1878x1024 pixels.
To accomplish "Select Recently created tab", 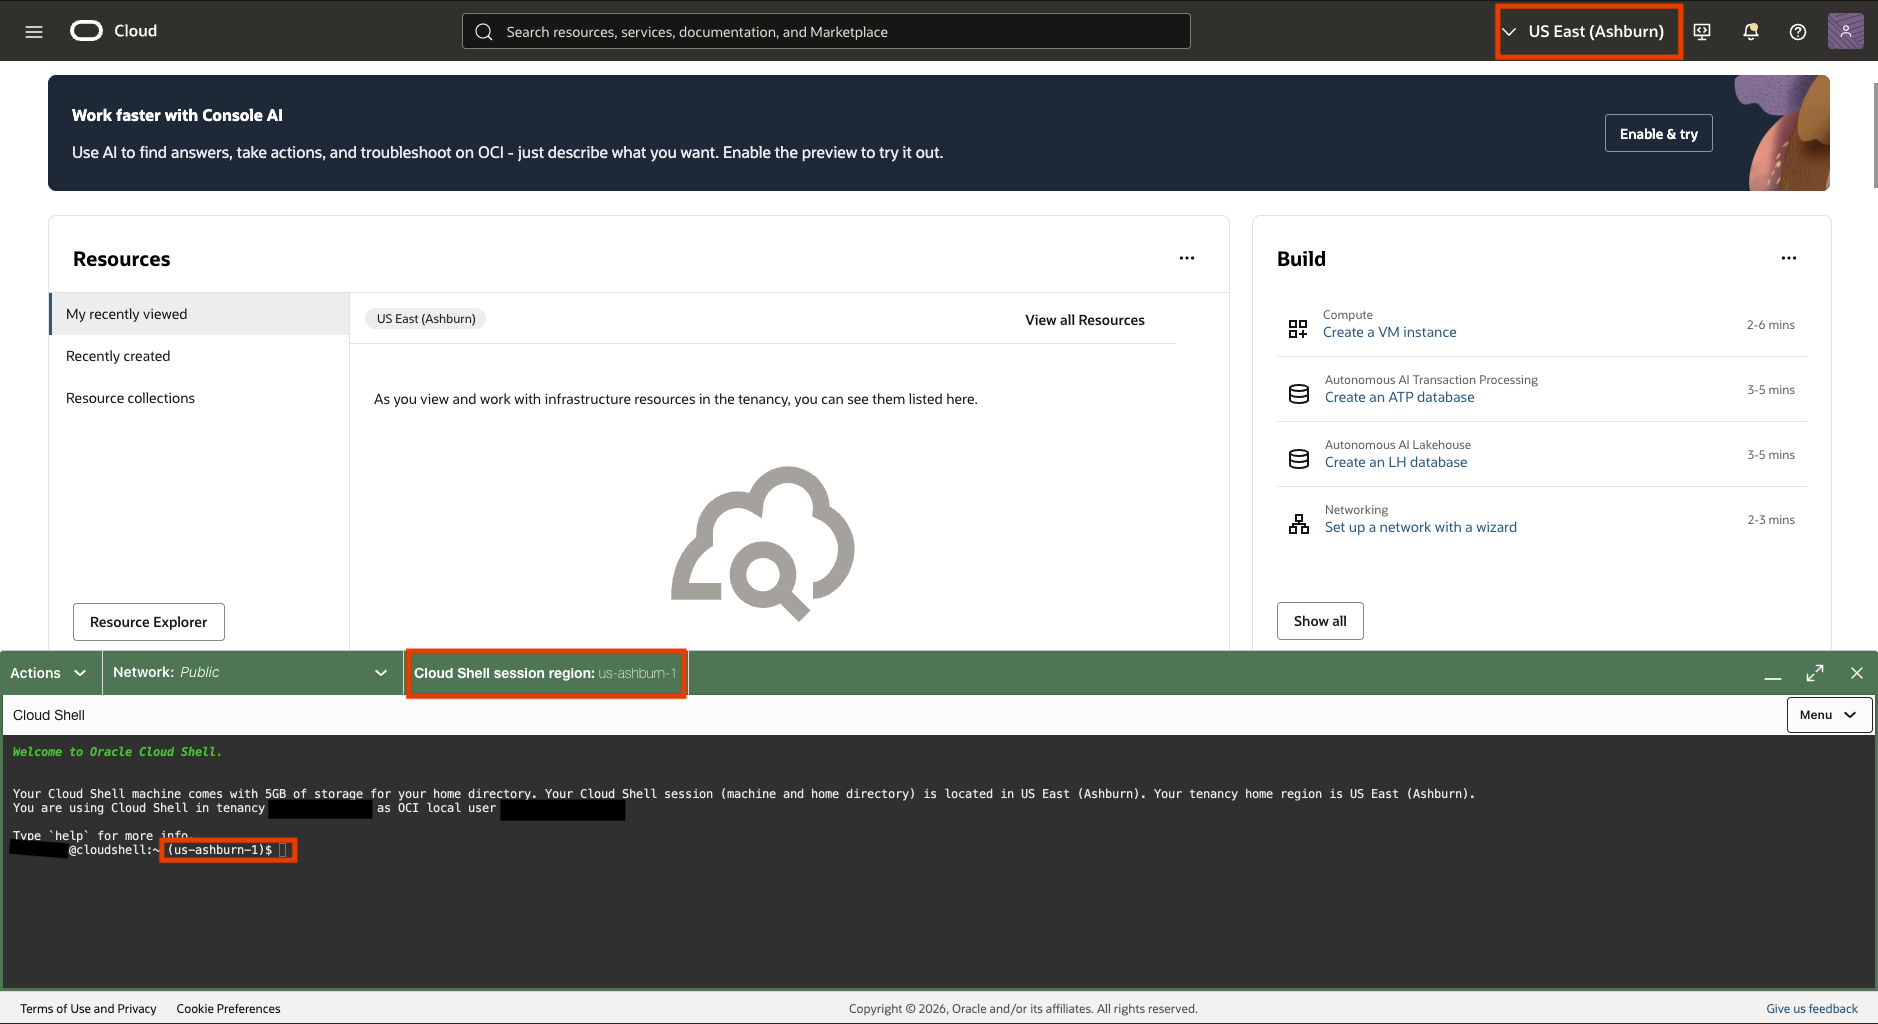I will 200,356.
